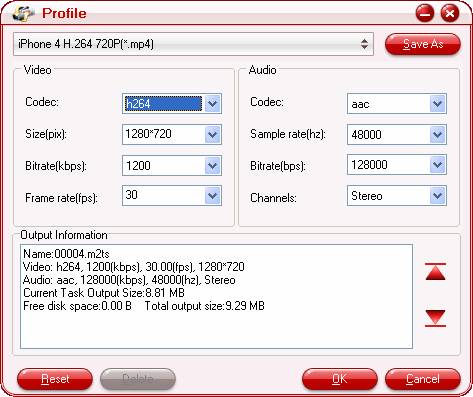Confirm settings with the OK button
The width and height of the screenshot is (473, 397).
click(340, 379)
